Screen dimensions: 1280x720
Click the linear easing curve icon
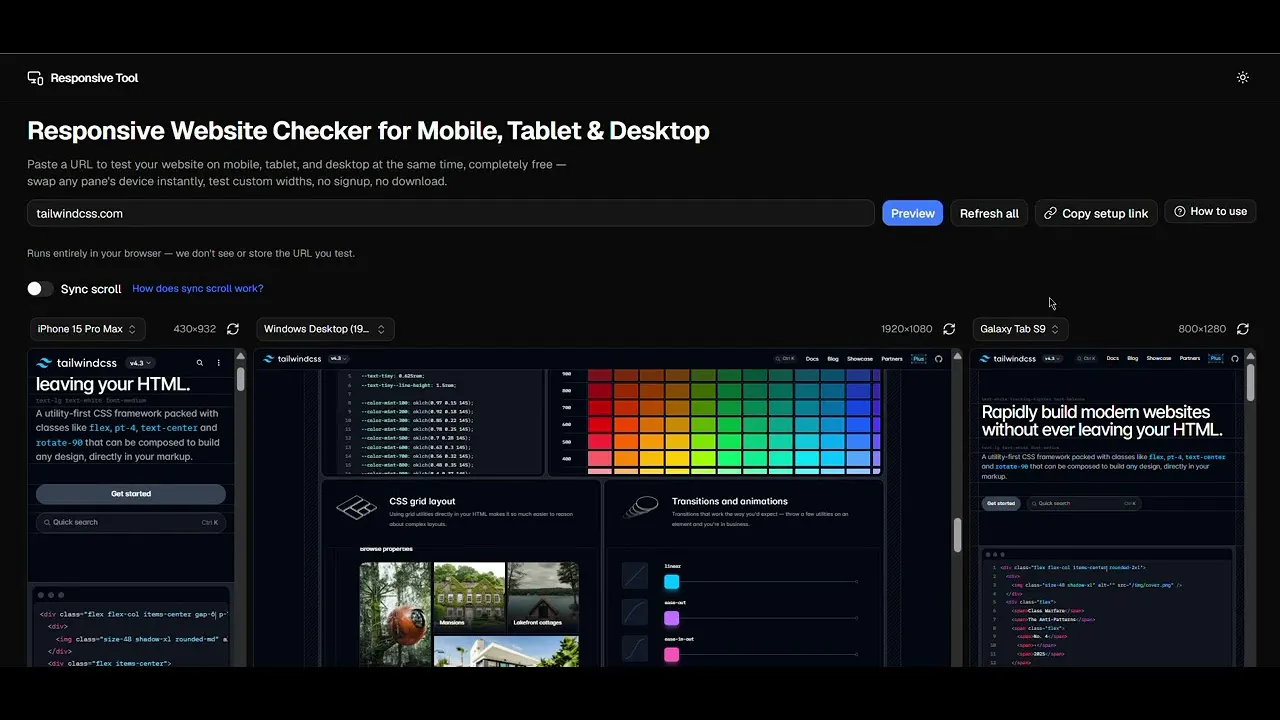tap(635, 575)
